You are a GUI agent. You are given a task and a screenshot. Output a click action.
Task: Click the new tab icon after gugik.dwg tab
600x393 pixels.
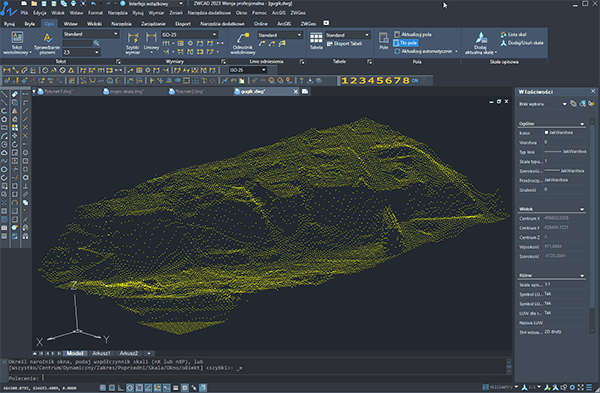coord(305,91)
